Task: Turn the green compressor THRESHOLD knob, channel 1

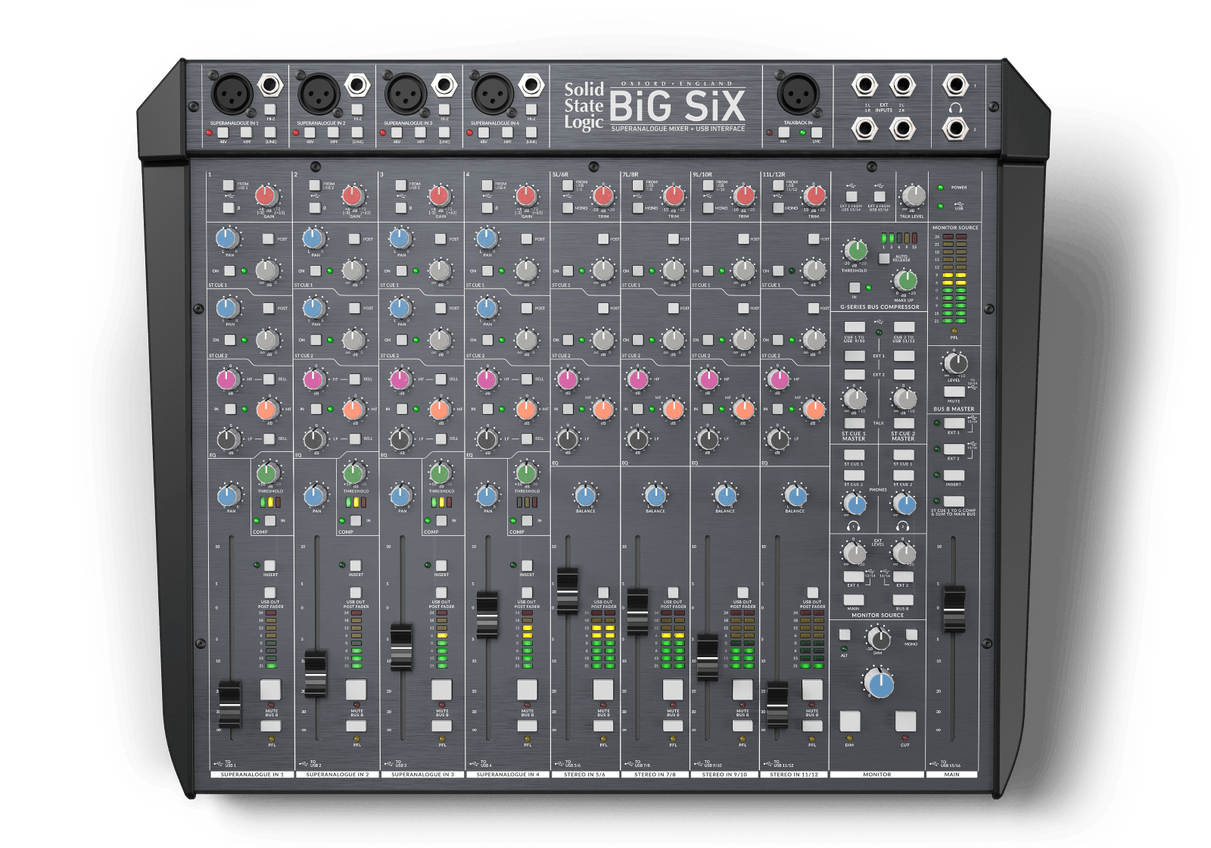Action: pyautogui.click(x=268, y=474)
